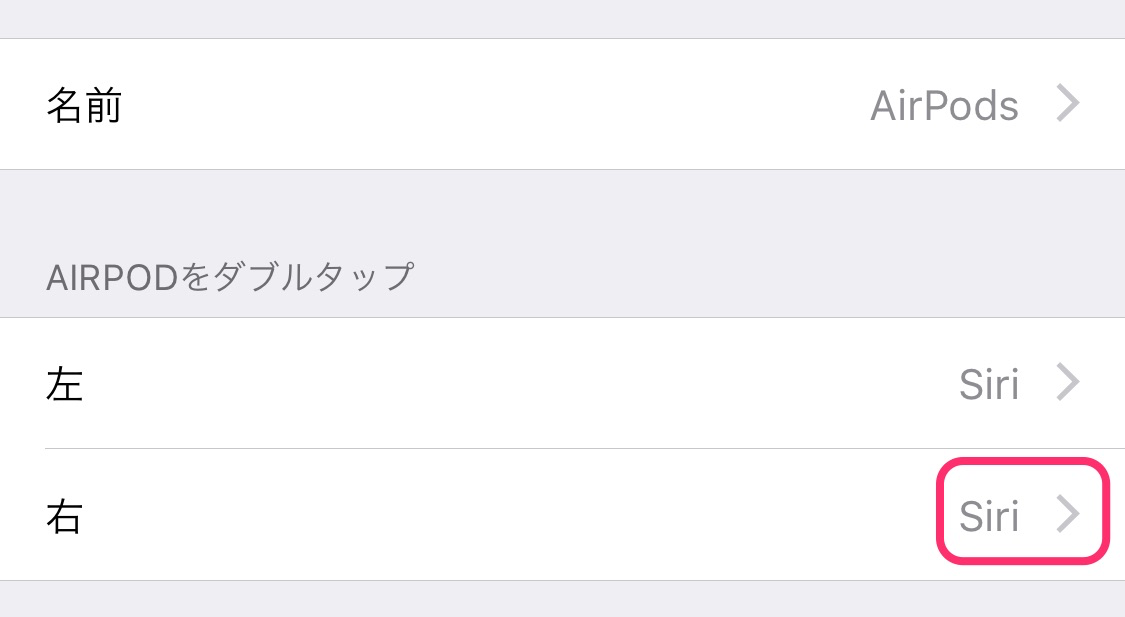Click inside the name settings row background
Screen dimensions: 1125x617
click(x=500, y=103)
